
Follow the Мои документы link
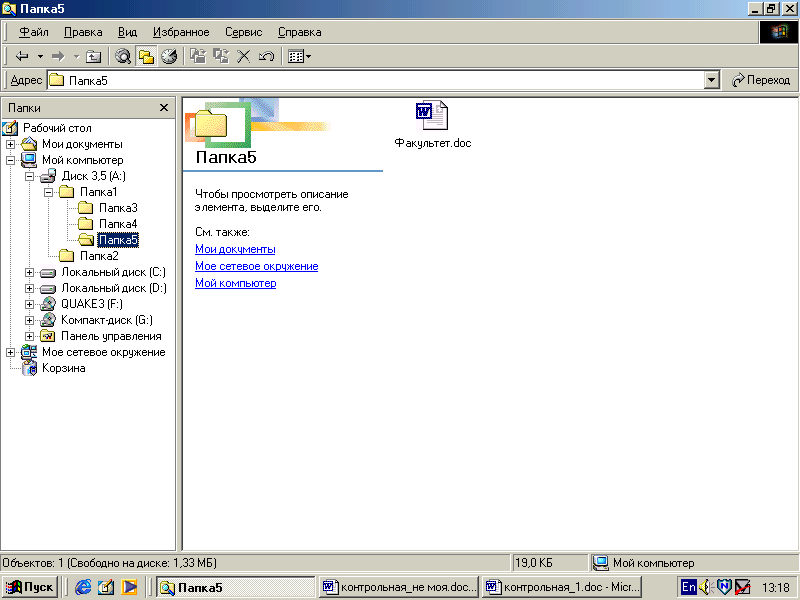[x=235, y=249]
